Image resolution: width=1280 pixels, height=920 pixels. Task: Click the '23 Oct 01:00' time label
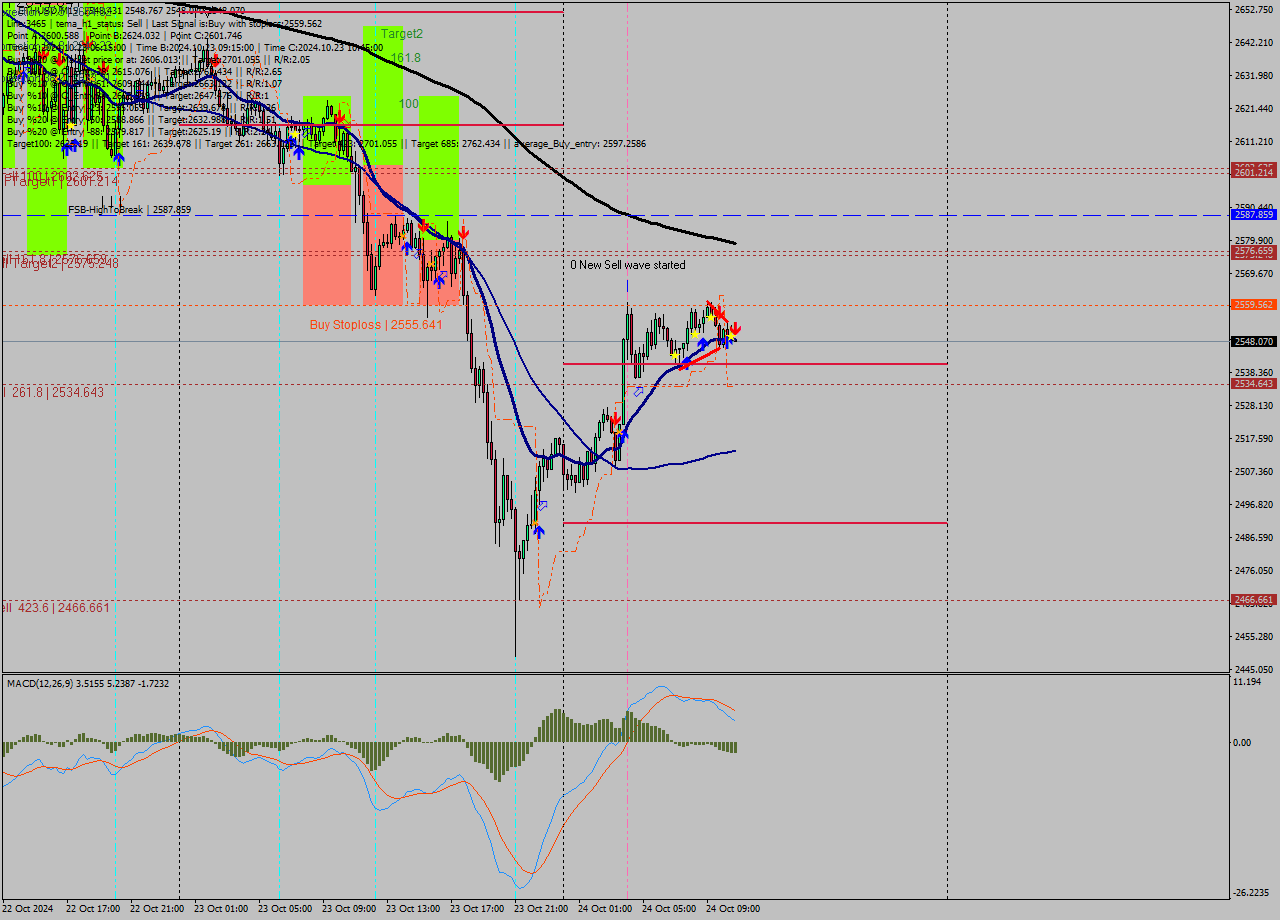(x=222, y=908)
